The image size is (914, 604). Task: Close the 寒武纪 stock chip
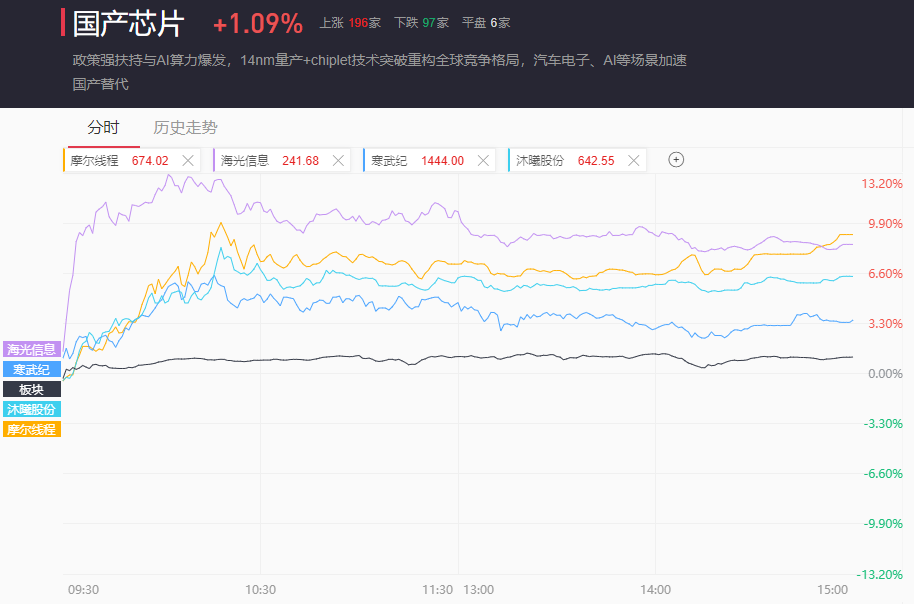(x=484, y=160)
